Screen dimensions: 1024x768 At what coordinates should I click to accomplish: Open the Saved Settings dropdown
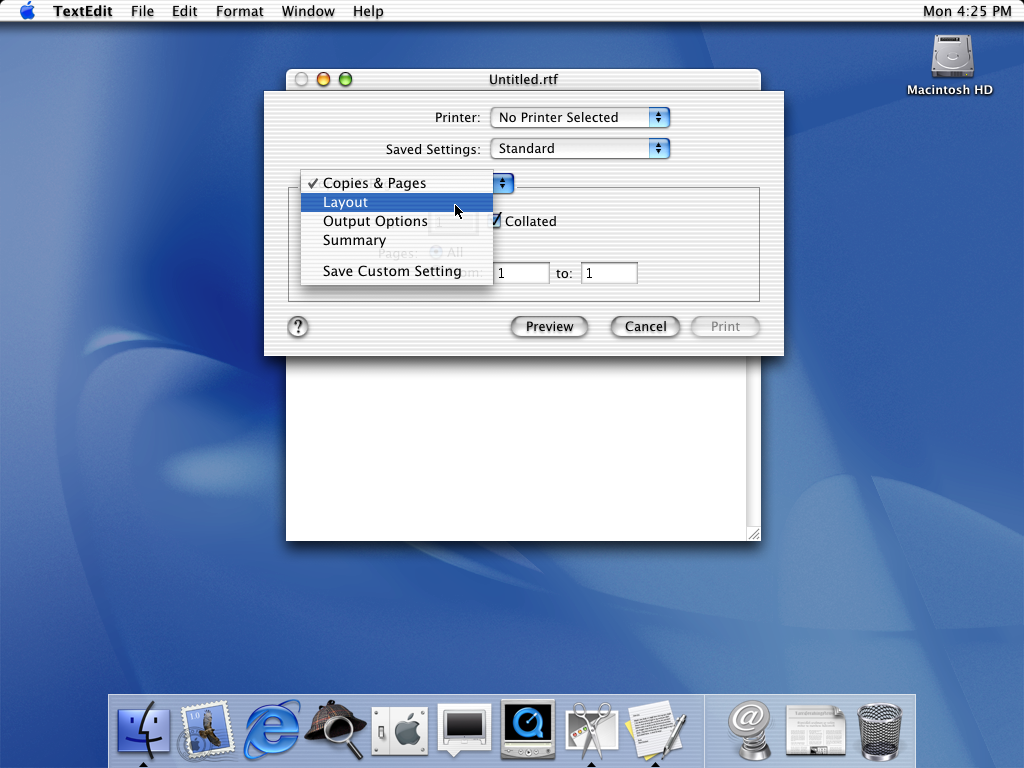[x=579, y=148]
